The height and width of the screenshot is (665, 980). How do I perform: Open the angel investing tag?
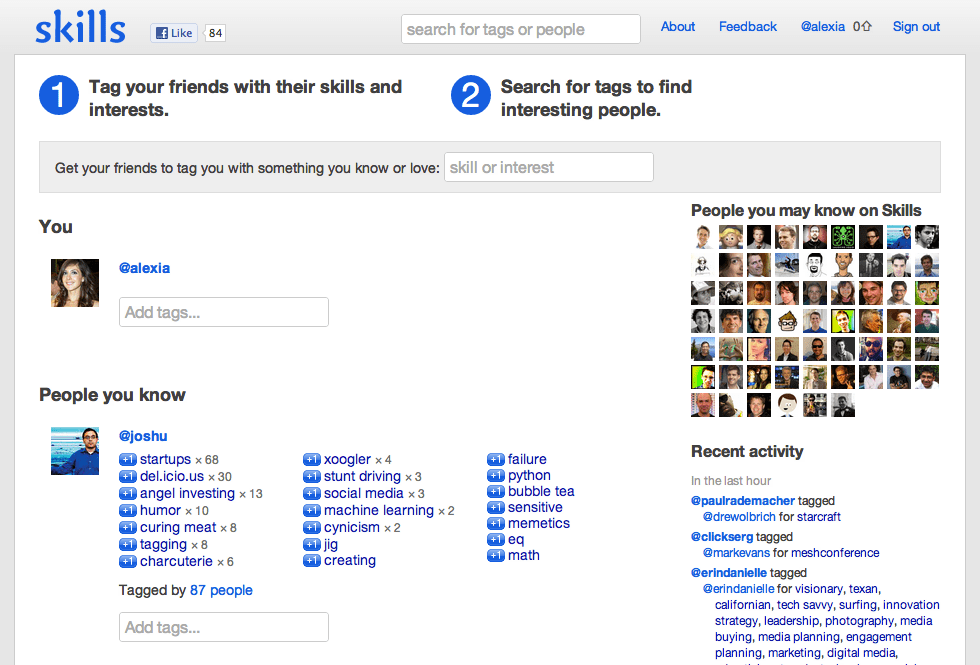tap(187, 494)
